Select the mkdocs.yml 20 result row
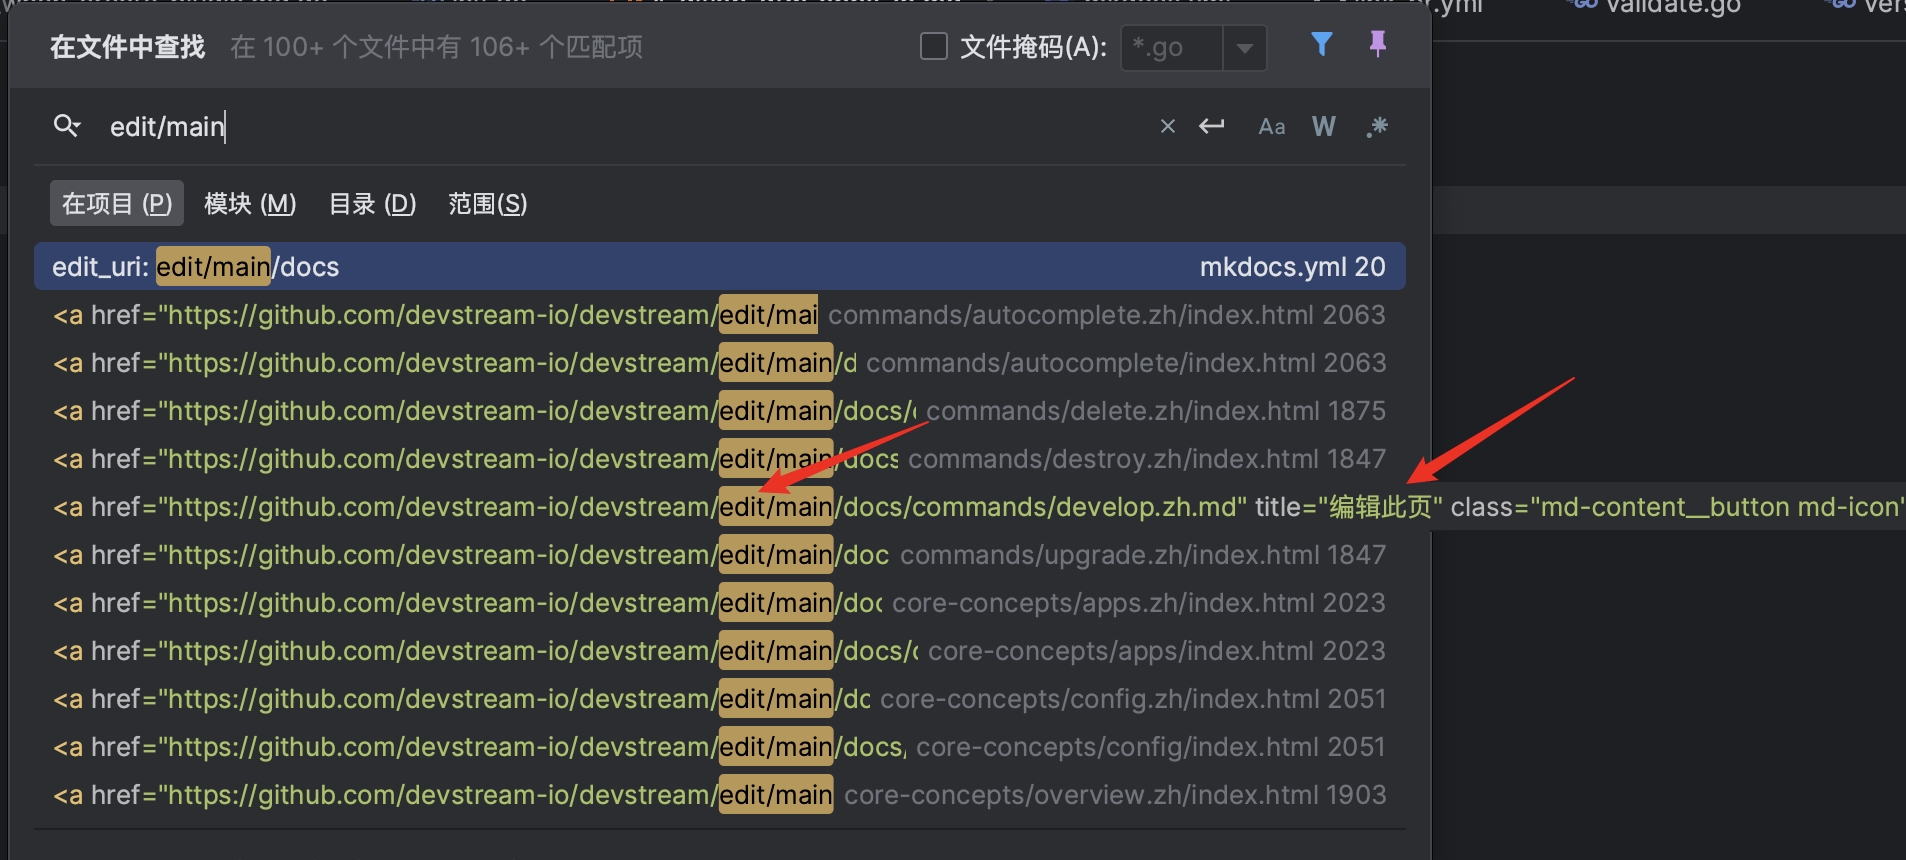This screenshot has width=1906, height=860. click(720, 267)
